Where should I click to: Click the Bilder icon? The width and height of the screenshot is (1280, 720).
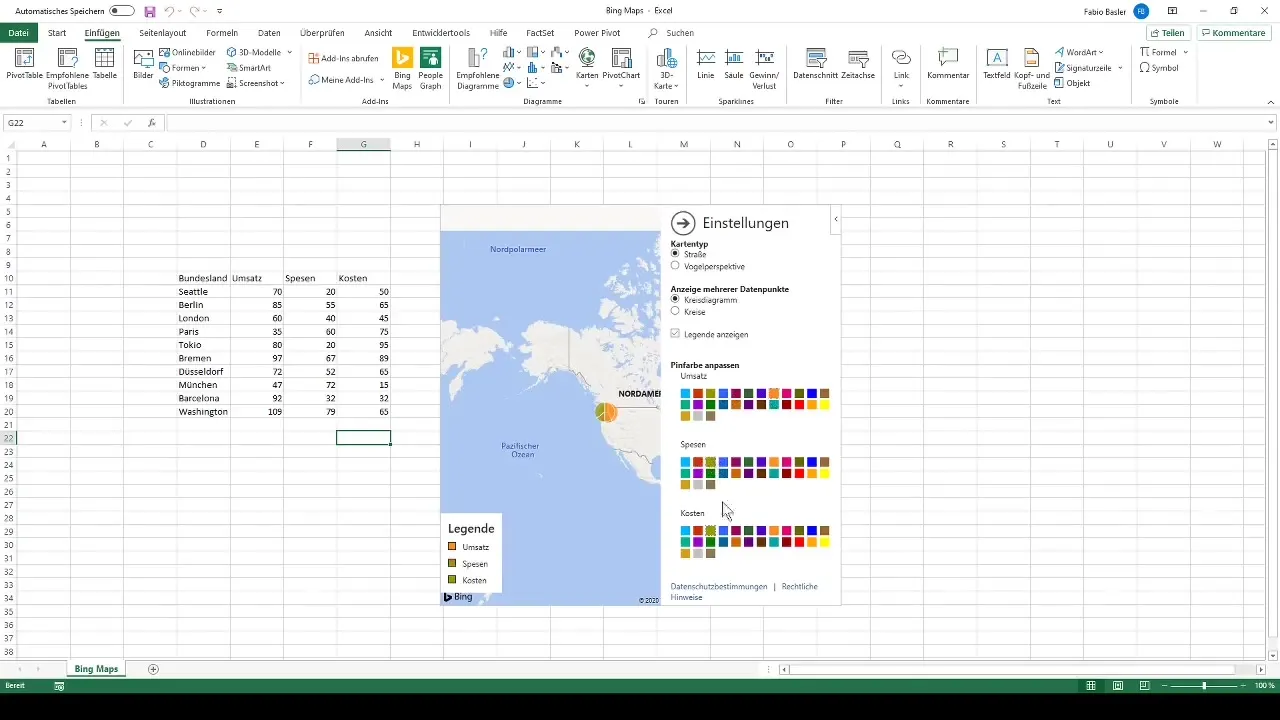143,66
